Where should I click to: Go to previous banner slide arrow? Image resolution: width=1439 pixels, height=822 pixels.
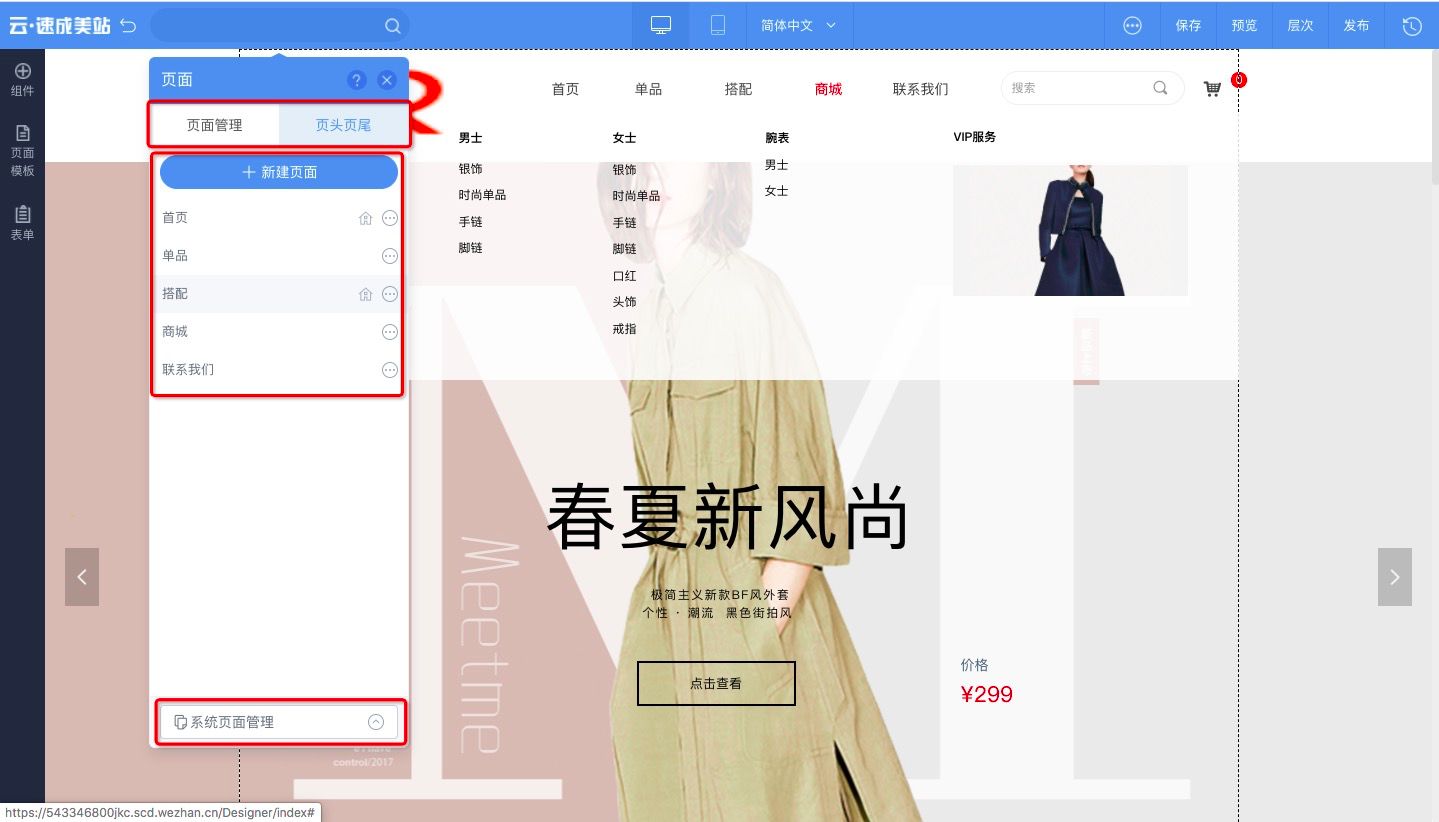[x=82, y=577]
